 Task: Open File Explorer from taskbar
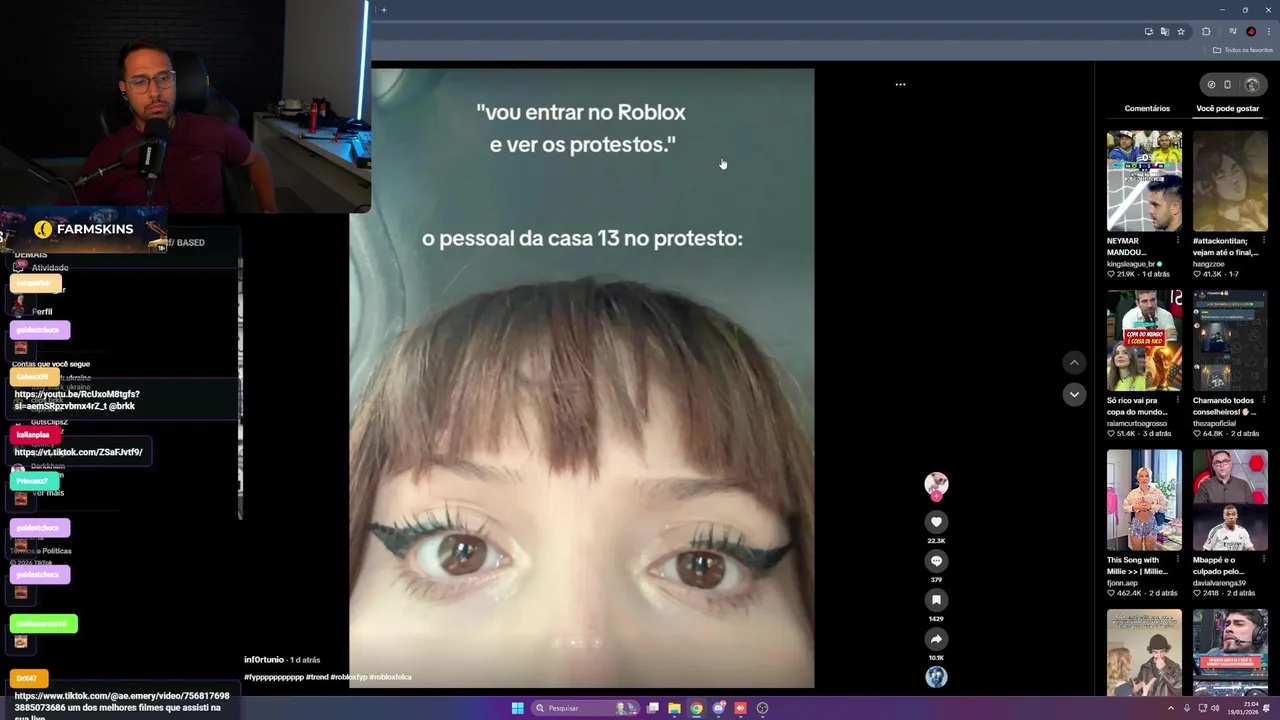[x=674, y=708]
